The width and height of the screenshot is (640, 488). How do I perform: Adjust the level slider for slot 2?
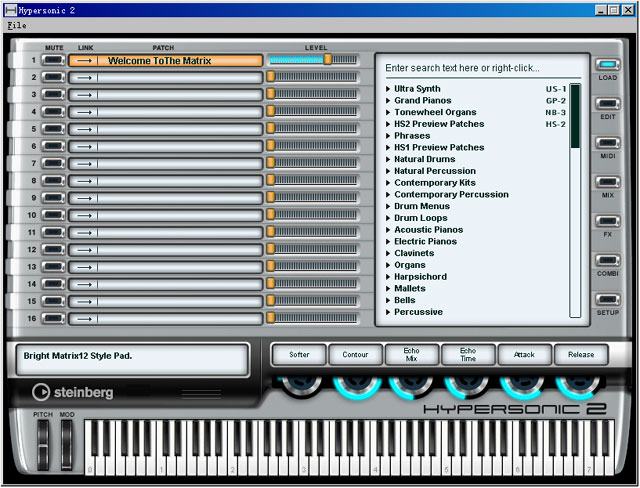click(x=313, y=77)
